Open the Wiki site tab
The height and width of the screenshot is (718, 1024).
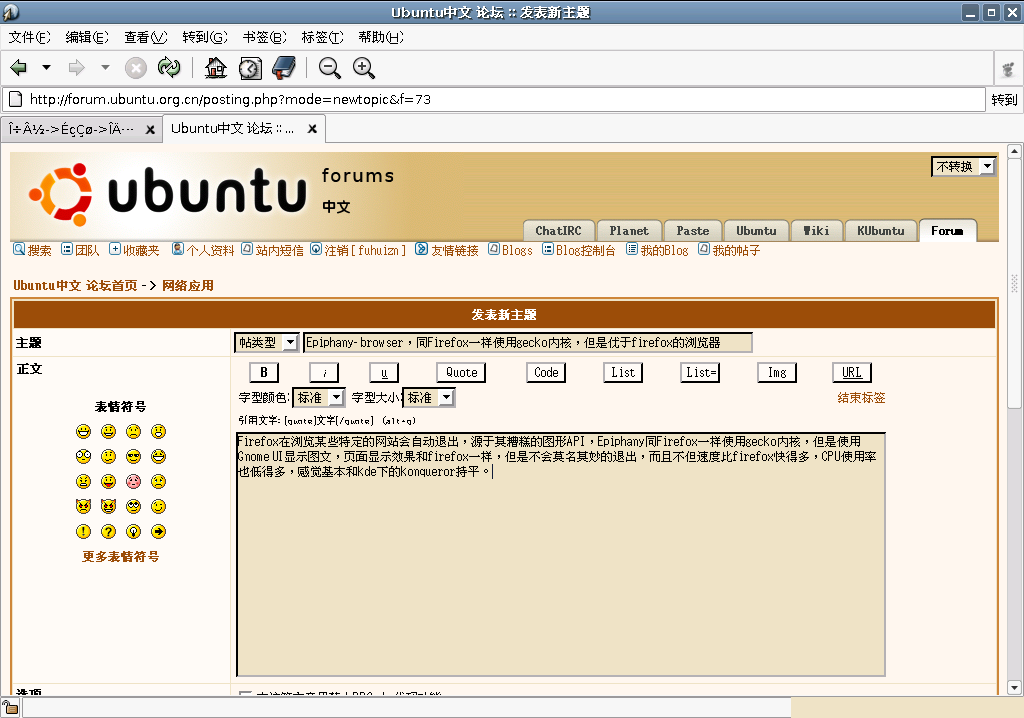(x=816, y=231)
